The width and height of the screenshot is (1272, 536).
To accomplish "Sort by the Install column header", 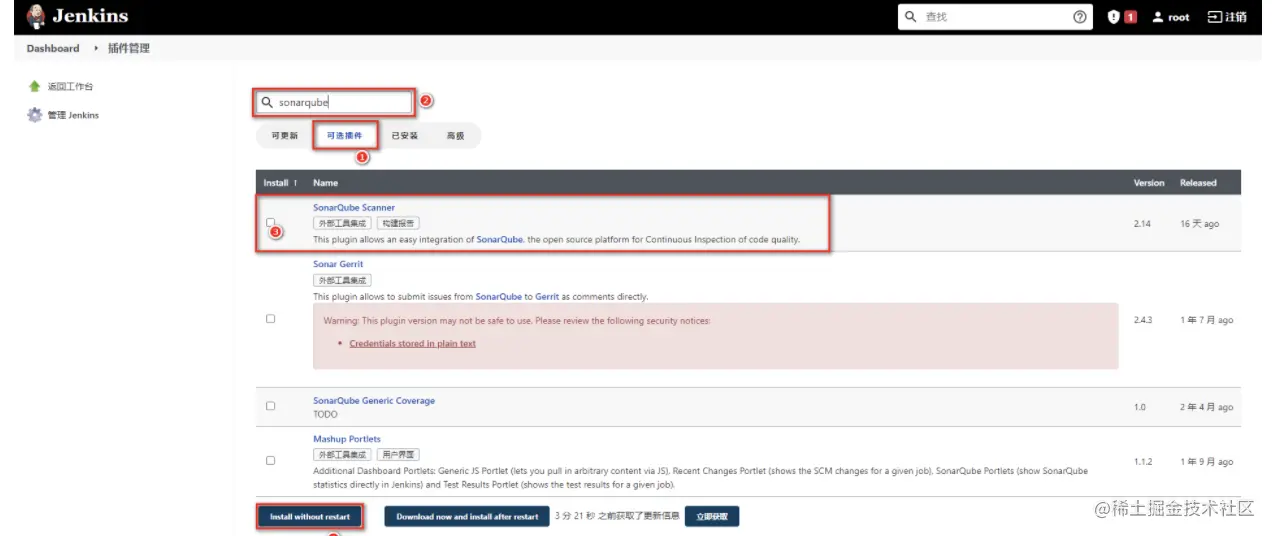I will (x=280, y=183).
